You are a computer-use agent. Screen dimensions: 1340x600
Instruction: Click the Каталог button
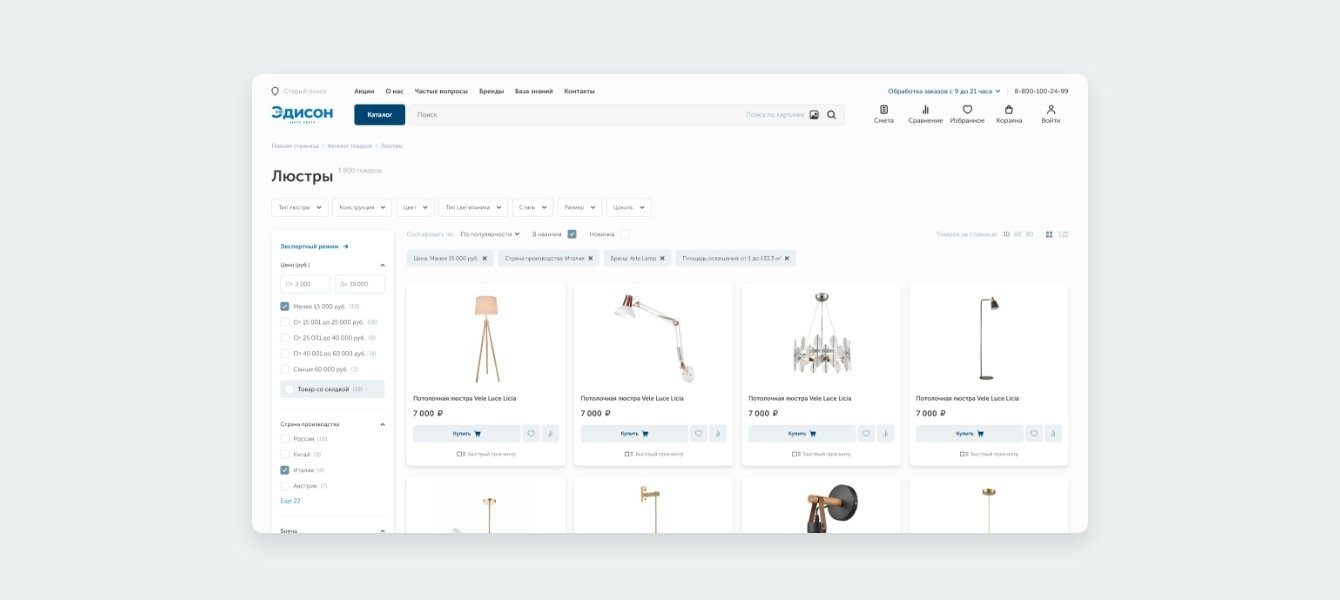380,115
